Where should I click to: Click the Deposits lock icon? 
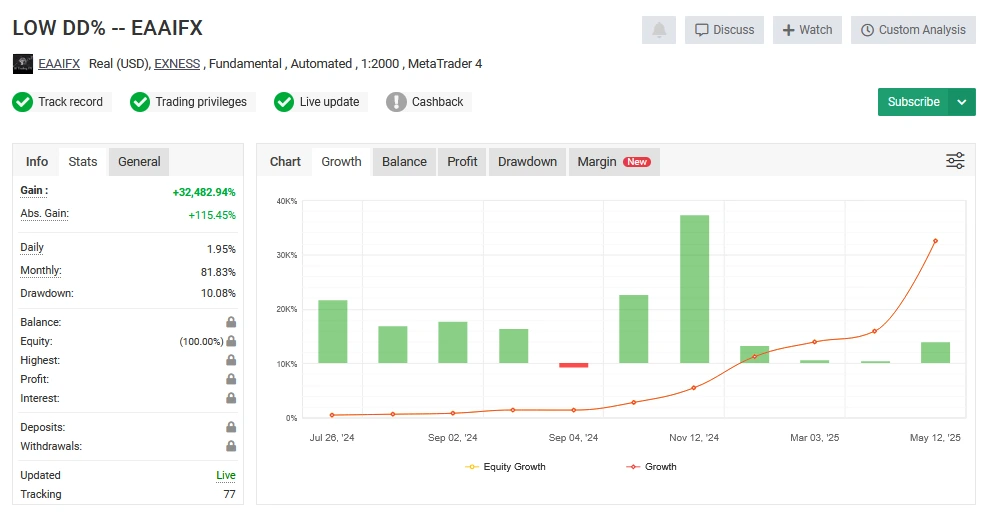231,427
